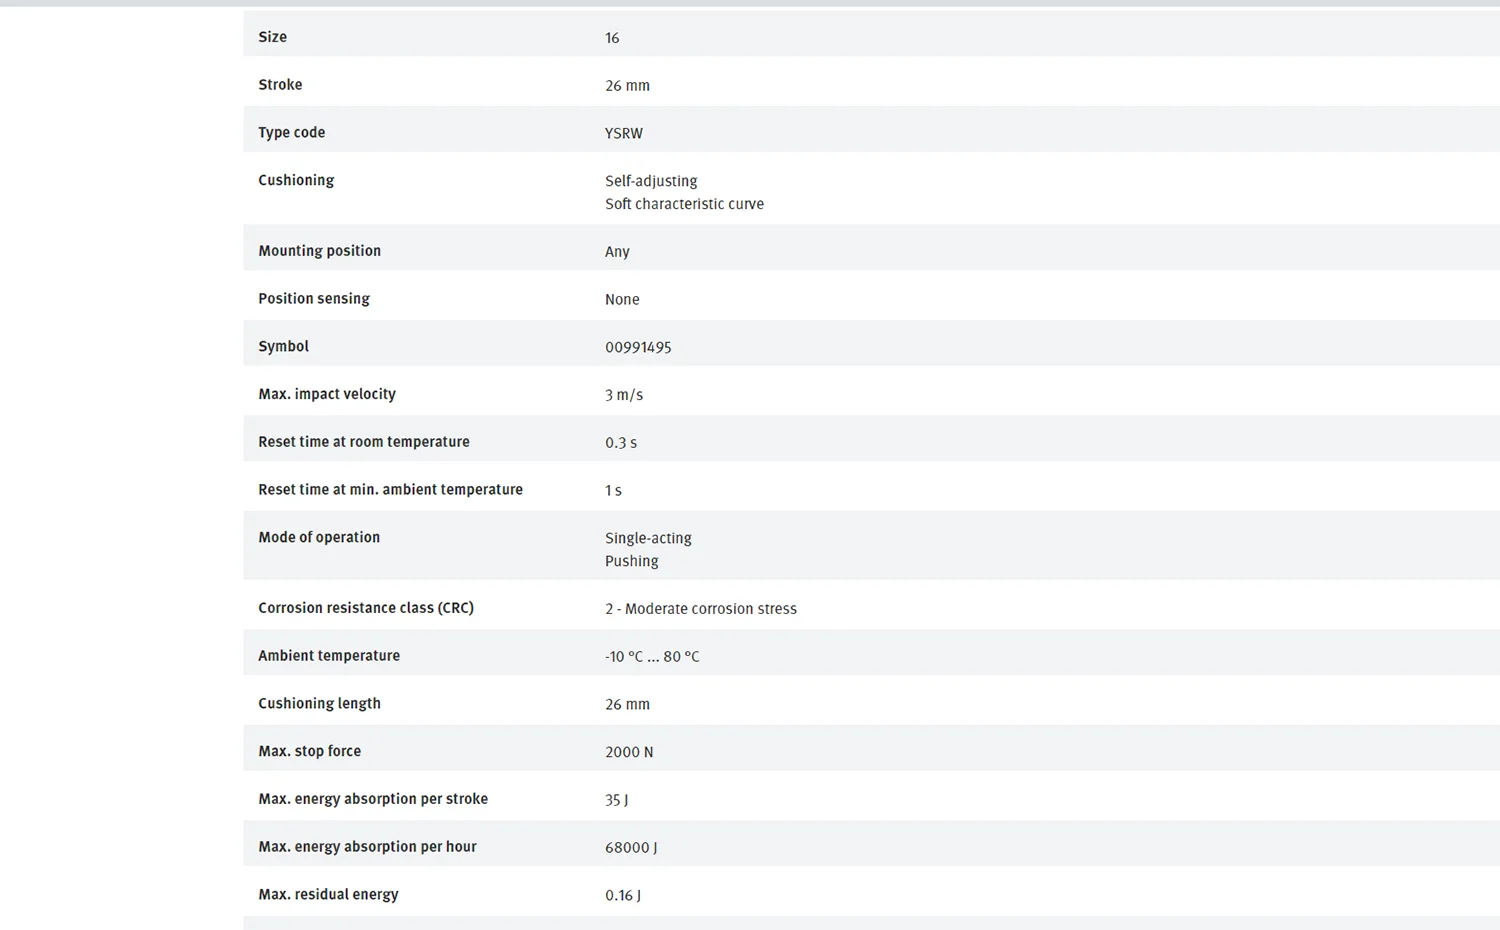Select the Stroke value 26 mm
Image resolution: width=1500 pixels, height=930 pixels.
click(627, 86)
